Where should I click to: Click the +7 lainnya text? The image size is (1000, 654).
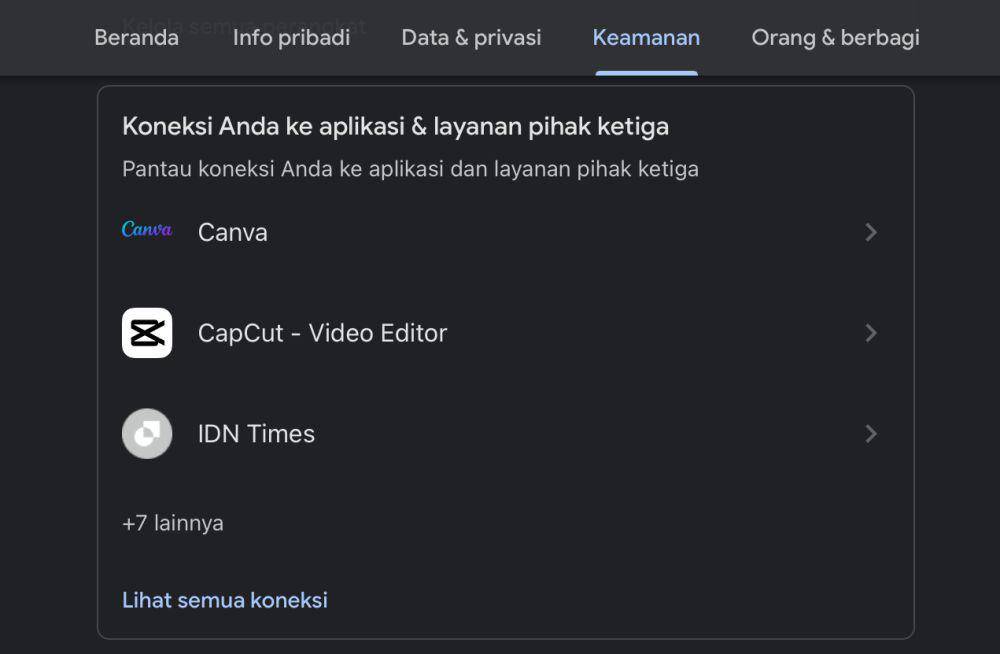point(173,523)
